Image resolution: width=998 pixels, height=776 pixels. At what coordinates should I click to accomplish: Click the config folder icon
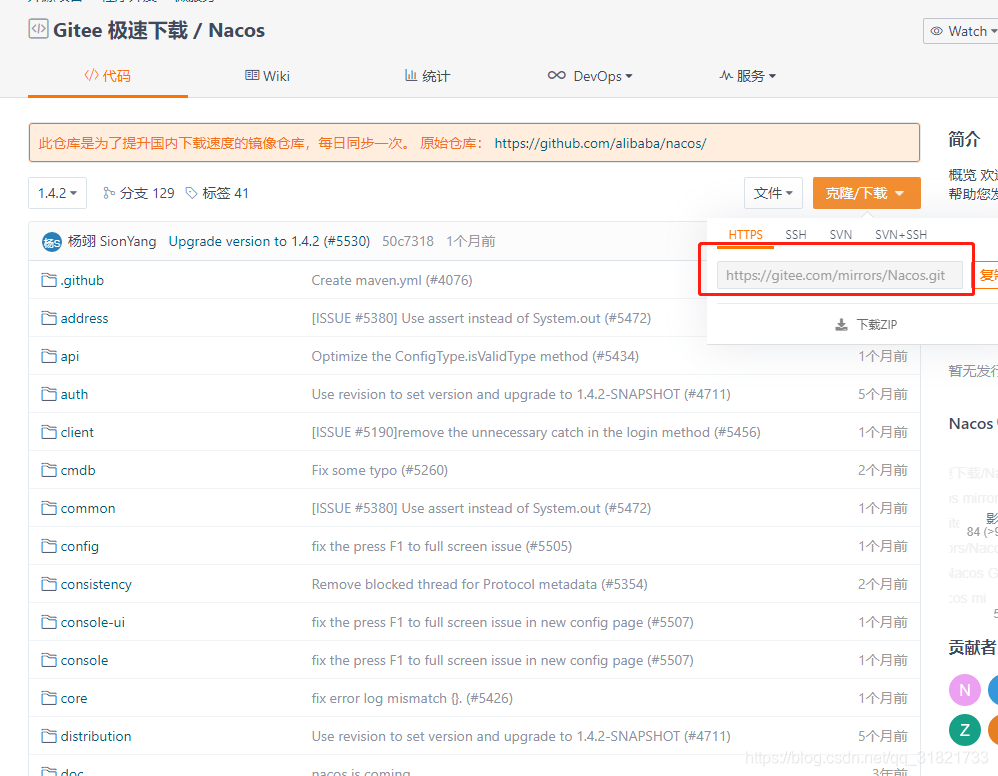(49, 546)
